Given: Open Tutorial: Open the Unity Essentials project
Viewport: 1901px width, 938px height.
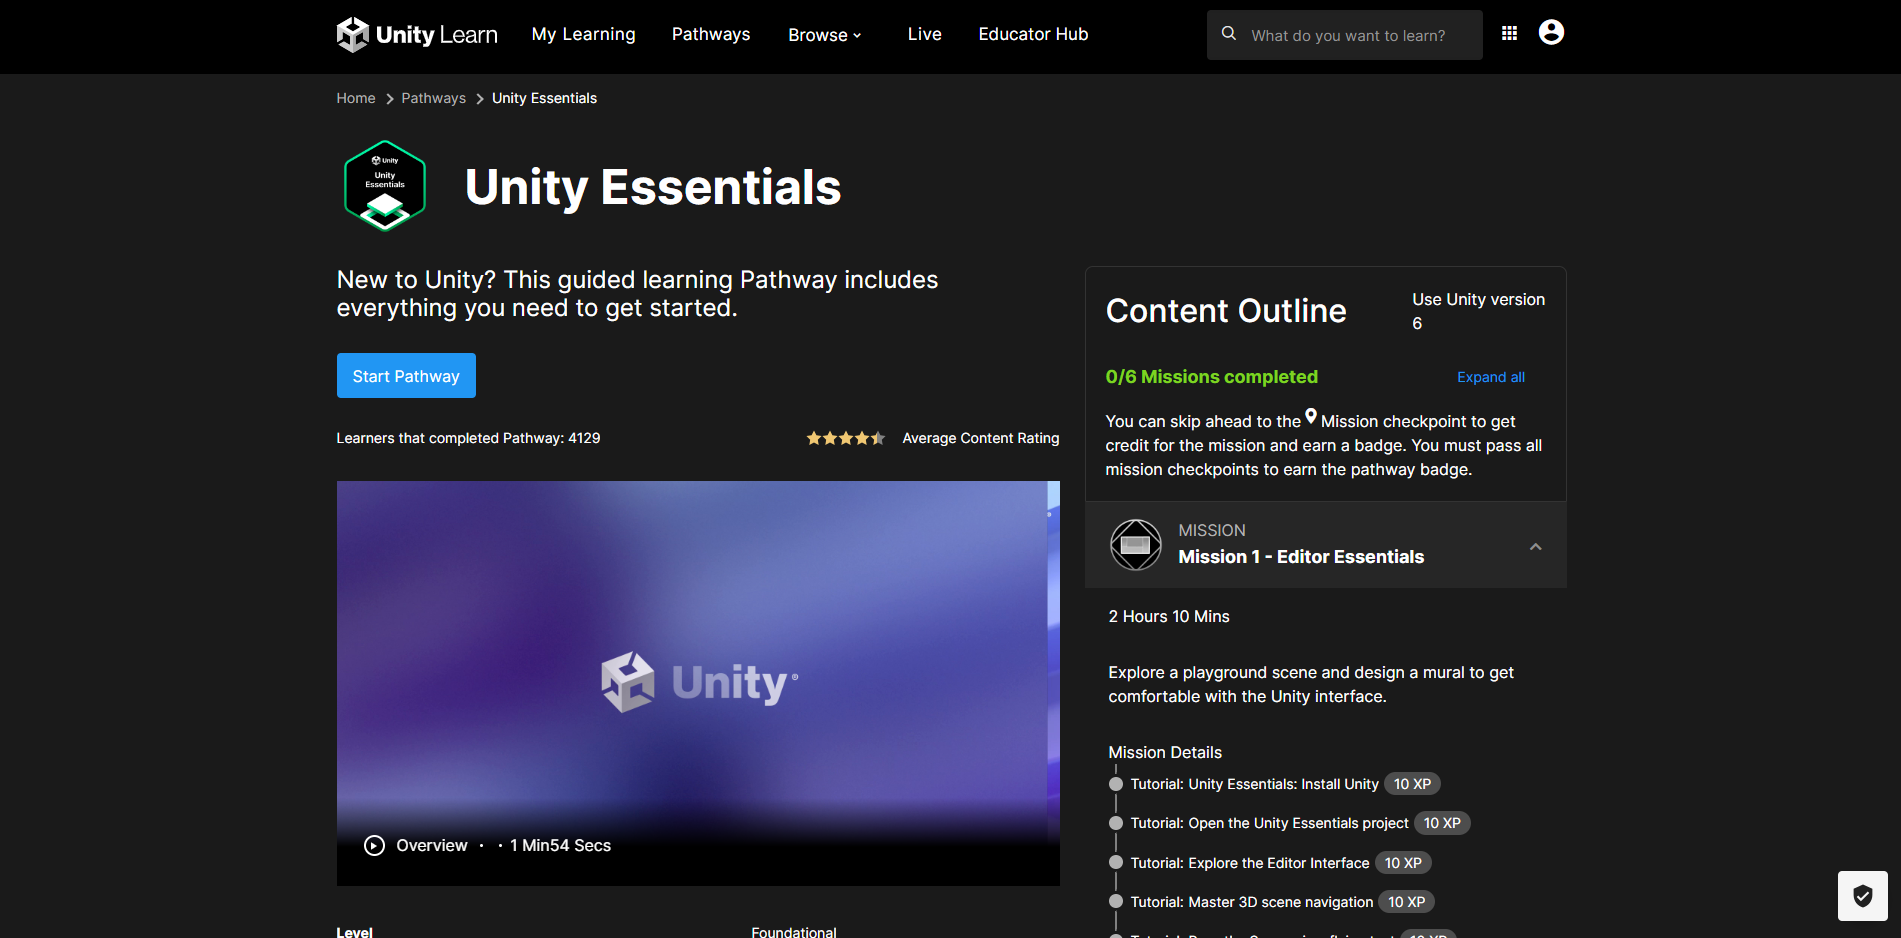Looking at the screenshot, I should pos(1270,823).
